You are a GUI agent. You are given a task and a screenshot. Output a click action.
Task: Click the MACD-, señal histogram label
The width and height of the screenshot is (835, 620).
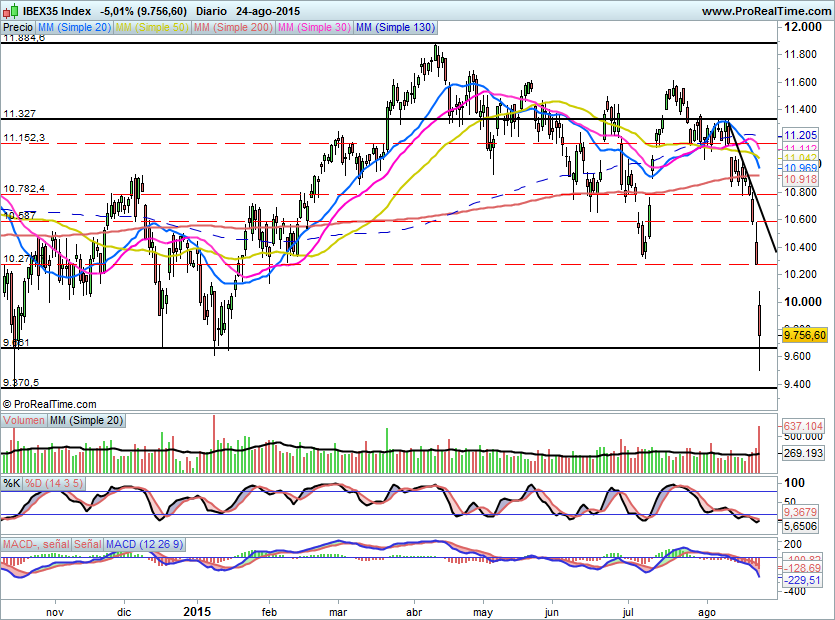click(x=36, y=544)
